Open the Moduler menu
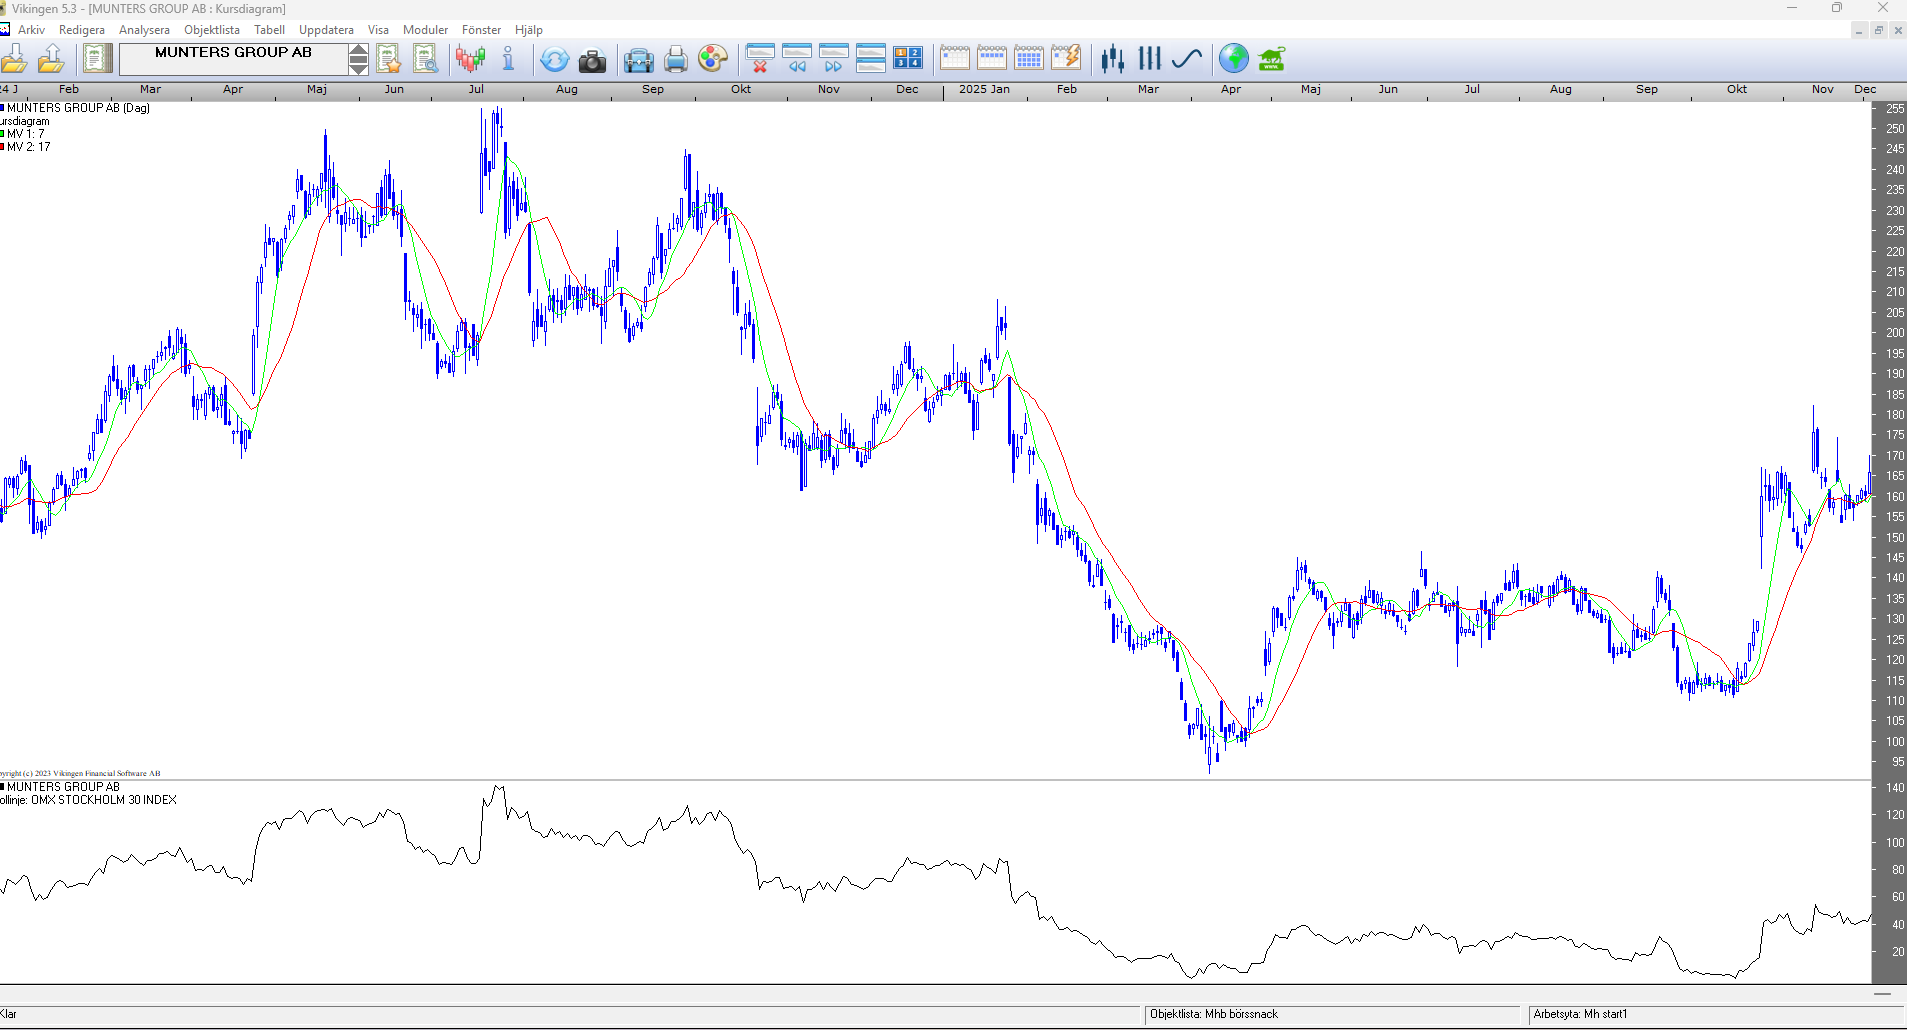1907x1030 pixels. pyautogui.click(x=425, y=30)
